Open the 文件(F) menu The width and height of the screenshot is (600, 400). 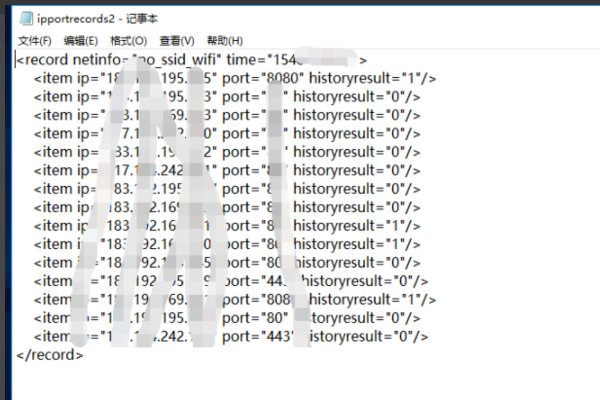click(35, 41)
